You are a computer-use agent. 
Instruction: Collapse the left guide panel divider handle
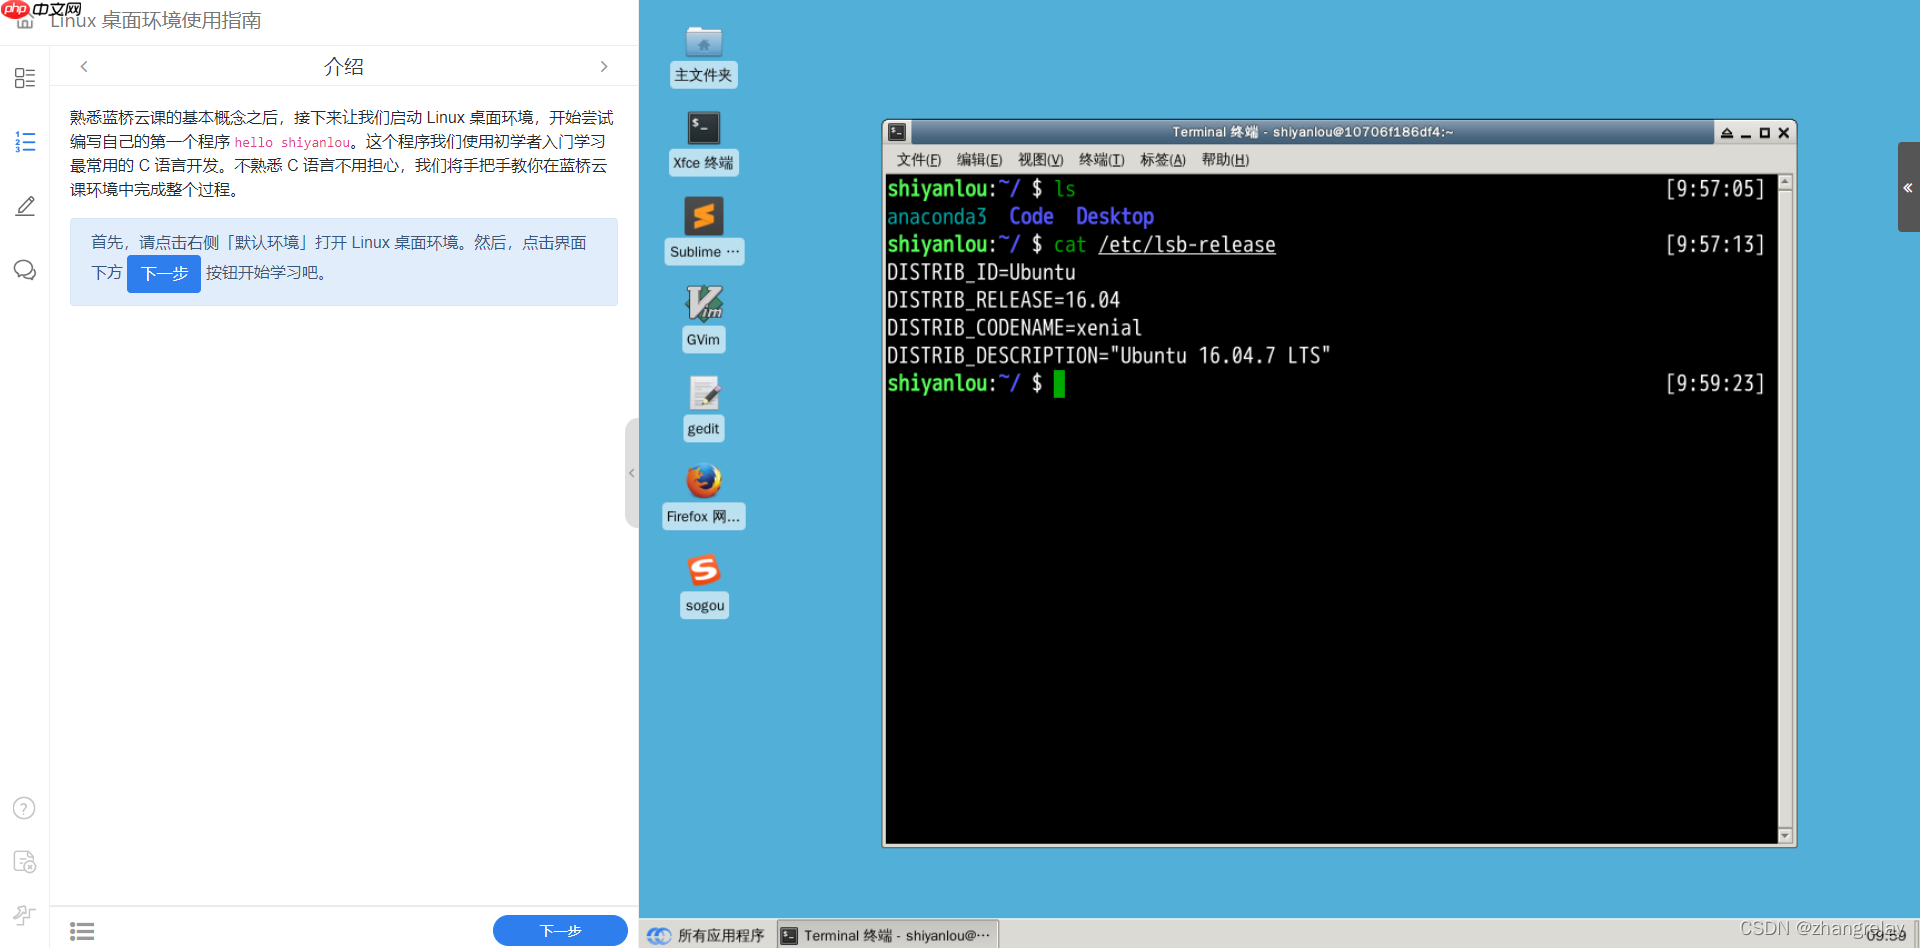[631, 473]
